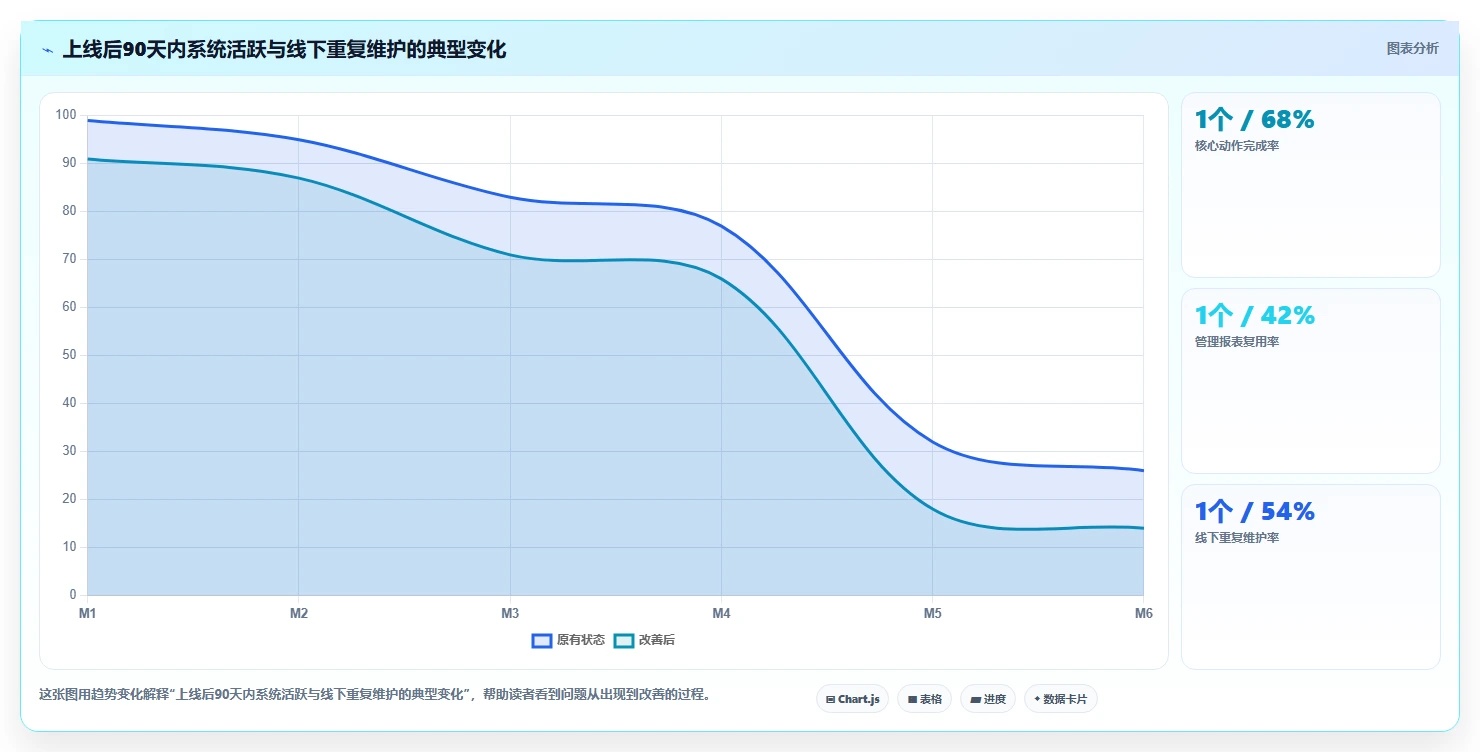
Task: Click the M6 x-axis label
Action: click(1143, 613)
